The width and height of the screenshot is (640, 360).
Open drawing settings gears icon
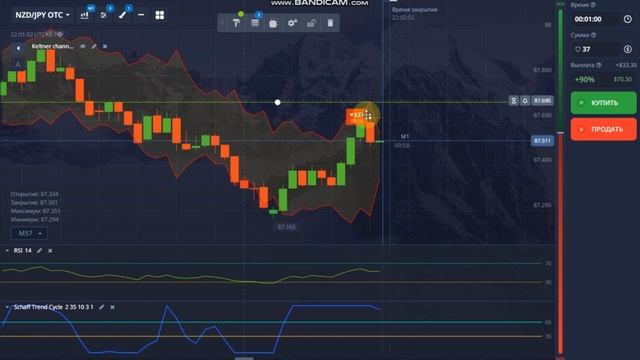pos(292,23)
